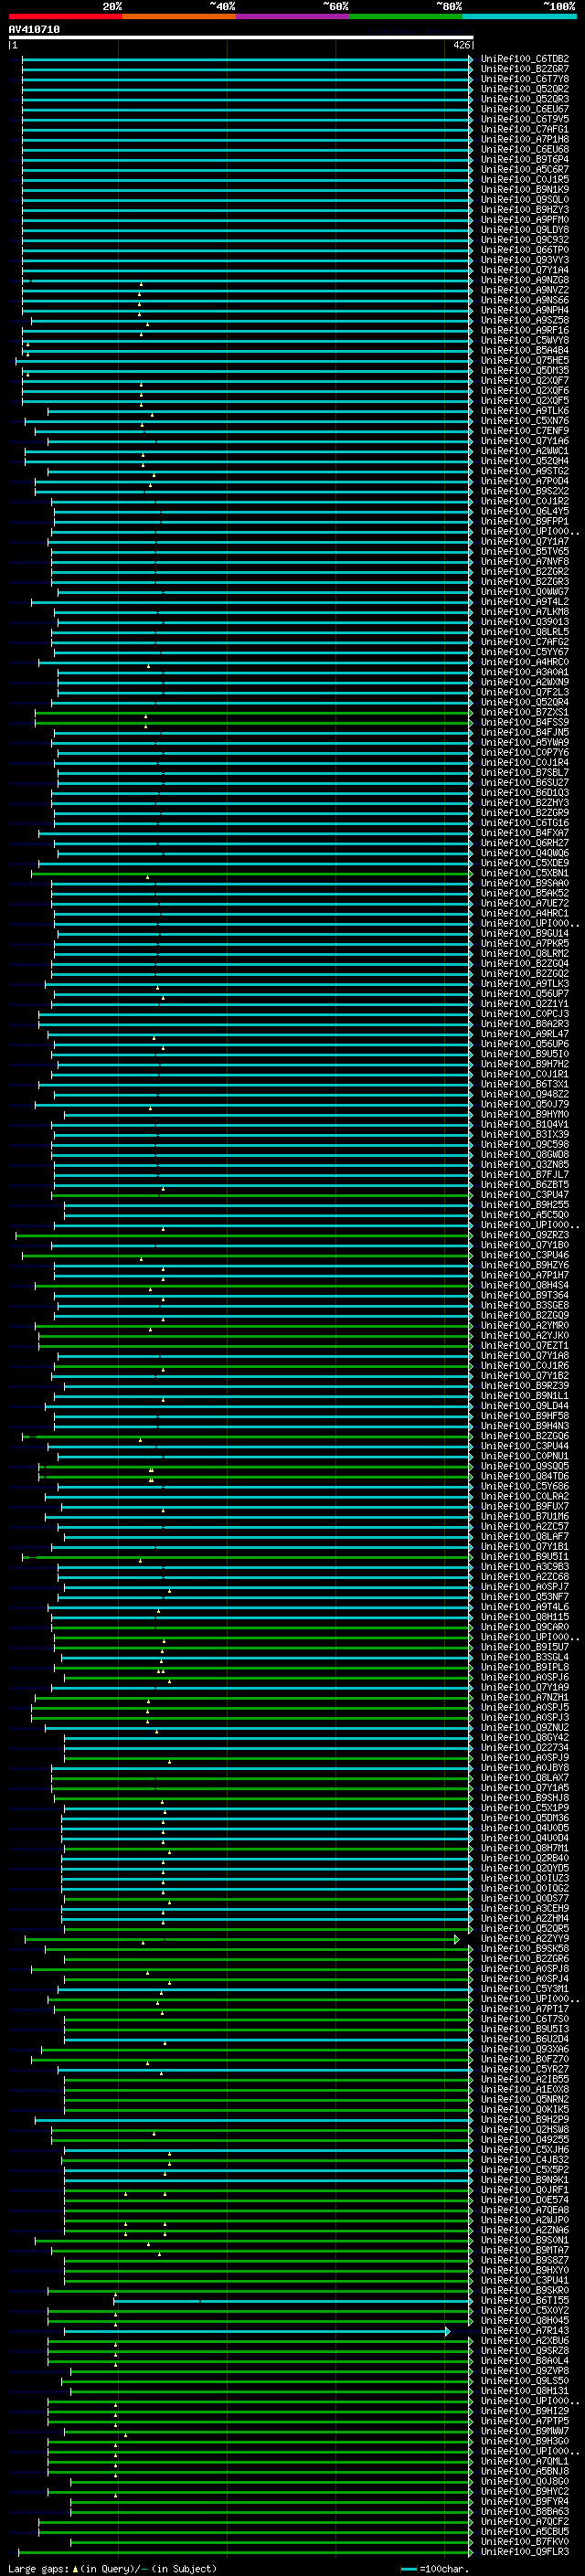This screenshot has height=2576, width=585.
Task: Click the purple ~60% identity color segment
Action: coord(293,17)
